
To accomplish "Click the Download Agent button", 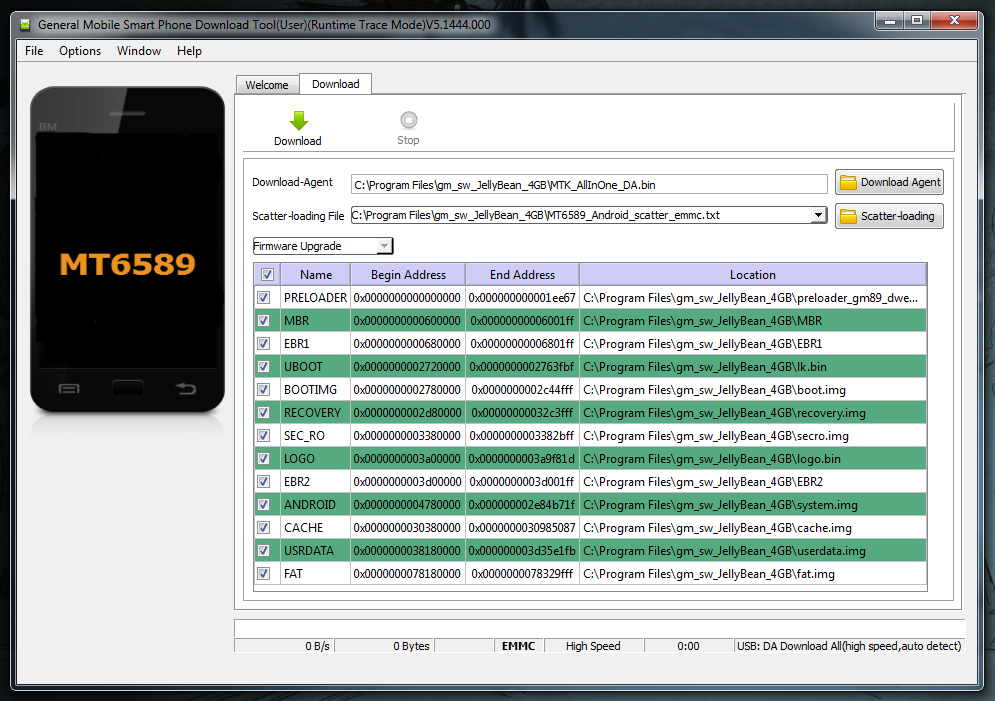I will coord(889,182).
